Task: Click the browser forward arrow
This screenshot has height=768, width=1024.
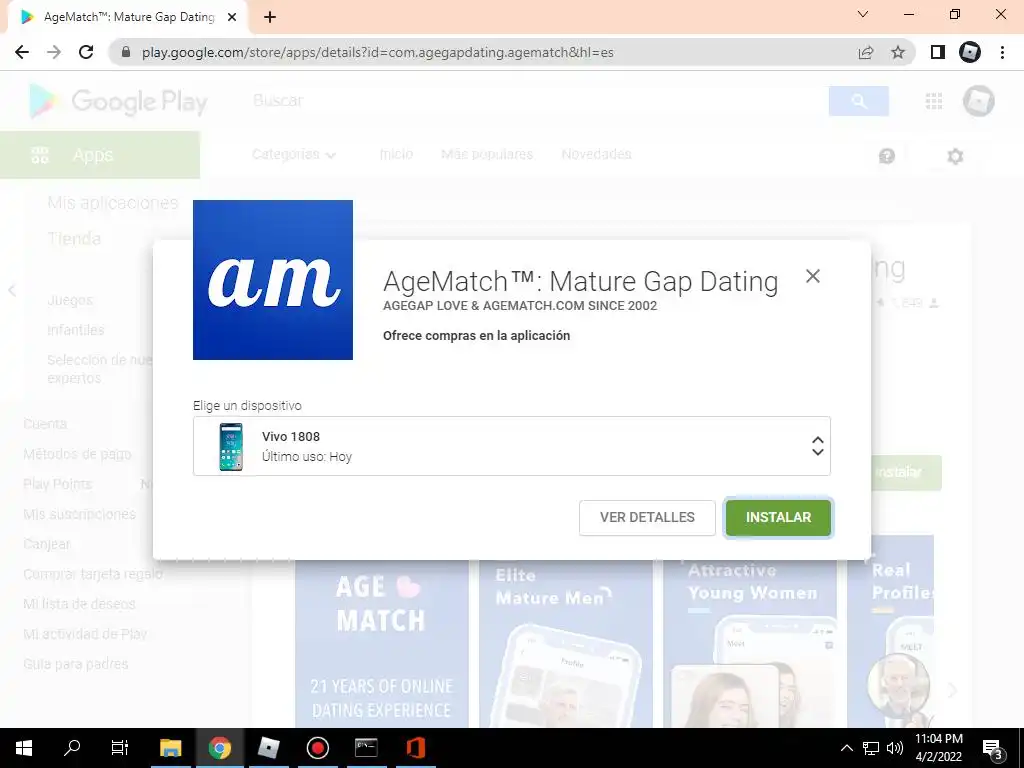Action: 54,52
